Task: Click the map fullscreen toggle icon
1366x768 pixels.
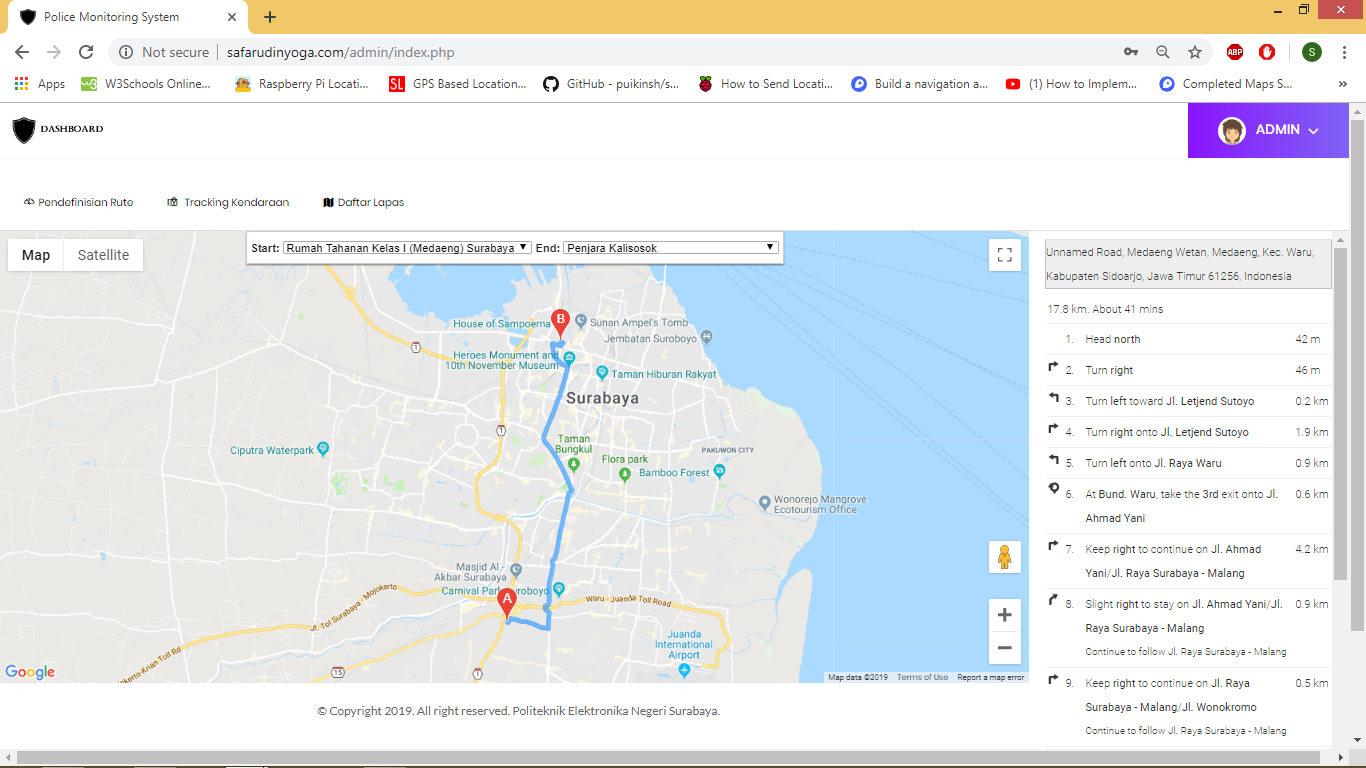Action: 1004,255
